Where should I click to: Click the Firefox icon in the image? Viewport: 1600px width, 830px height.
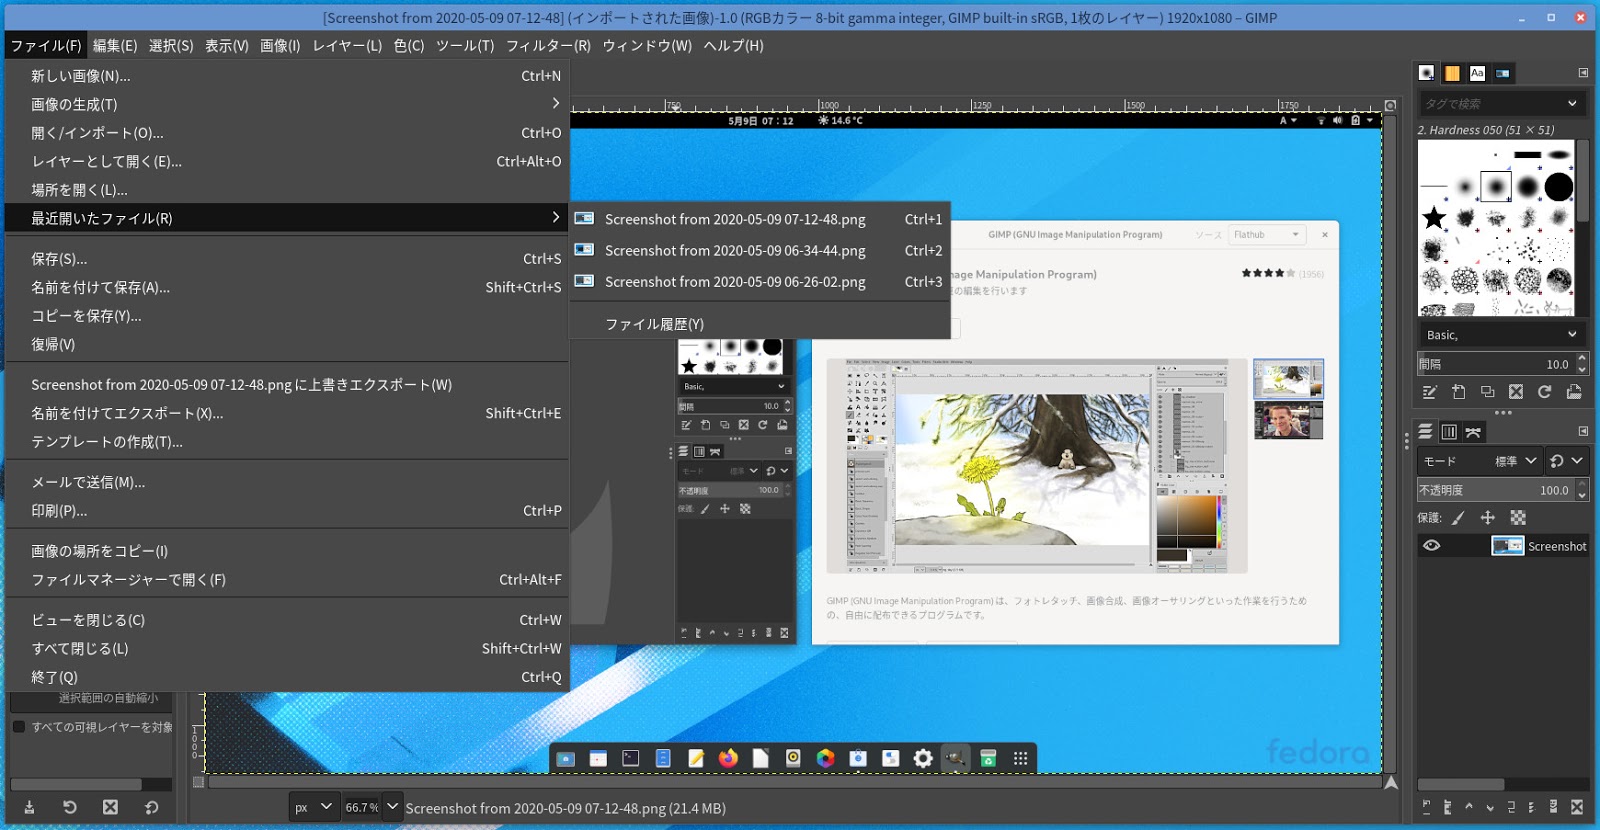728,758
